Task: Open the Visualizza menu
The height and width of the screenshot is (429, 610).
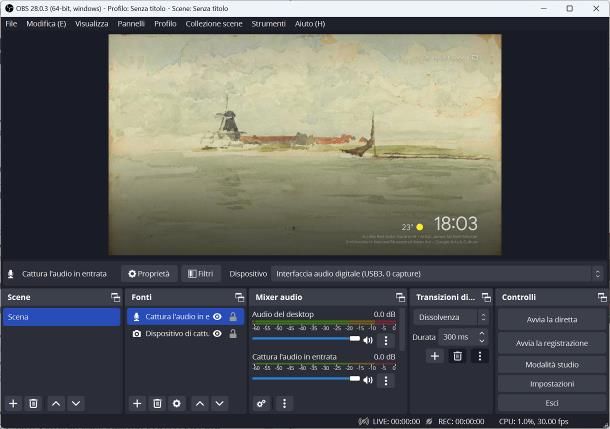Action: 91,24
